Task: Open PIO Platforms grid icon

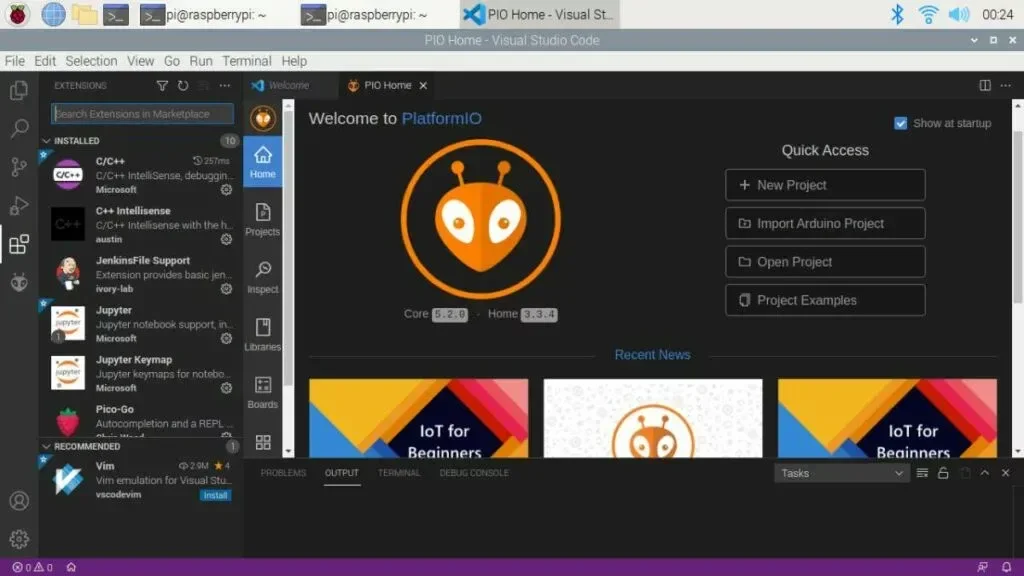Action: pyautogui.click(x=263, y=442)
